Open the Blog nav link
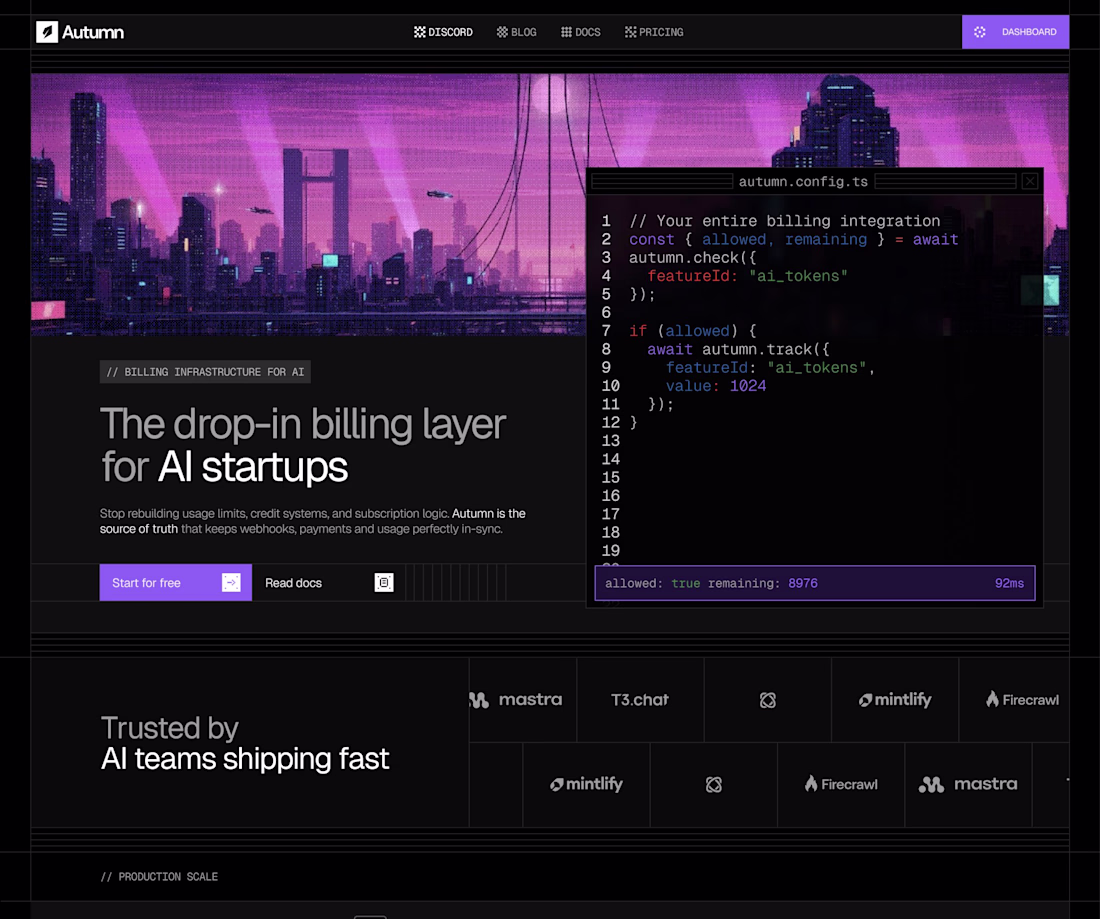 pyautogui.click(x=516, y=32)
